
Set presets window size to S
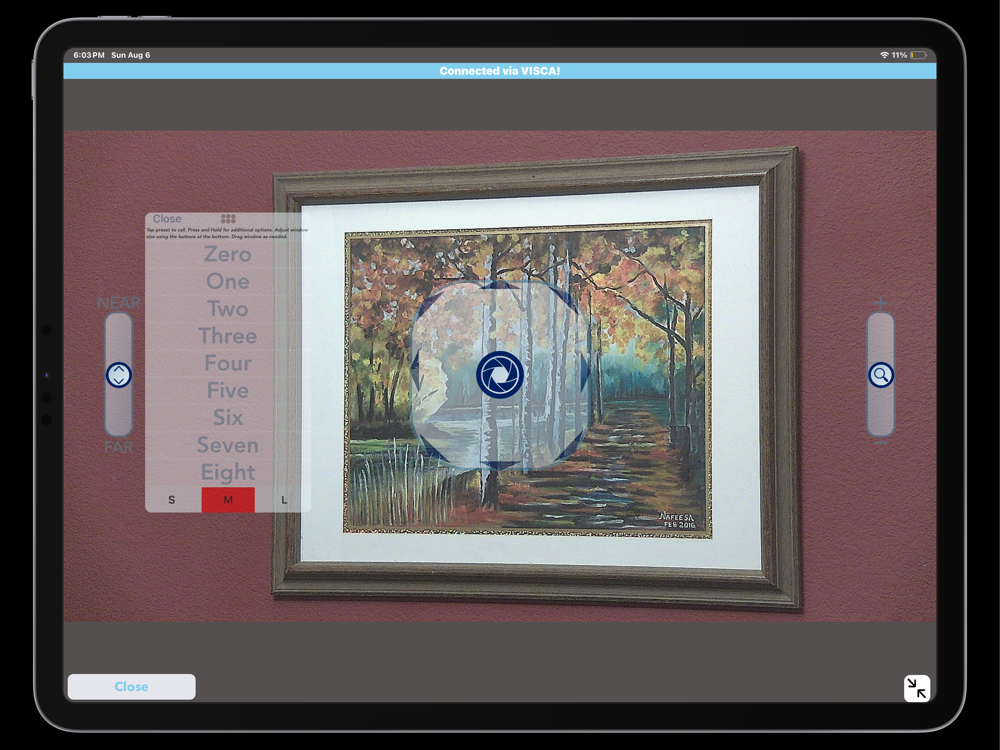172,500
